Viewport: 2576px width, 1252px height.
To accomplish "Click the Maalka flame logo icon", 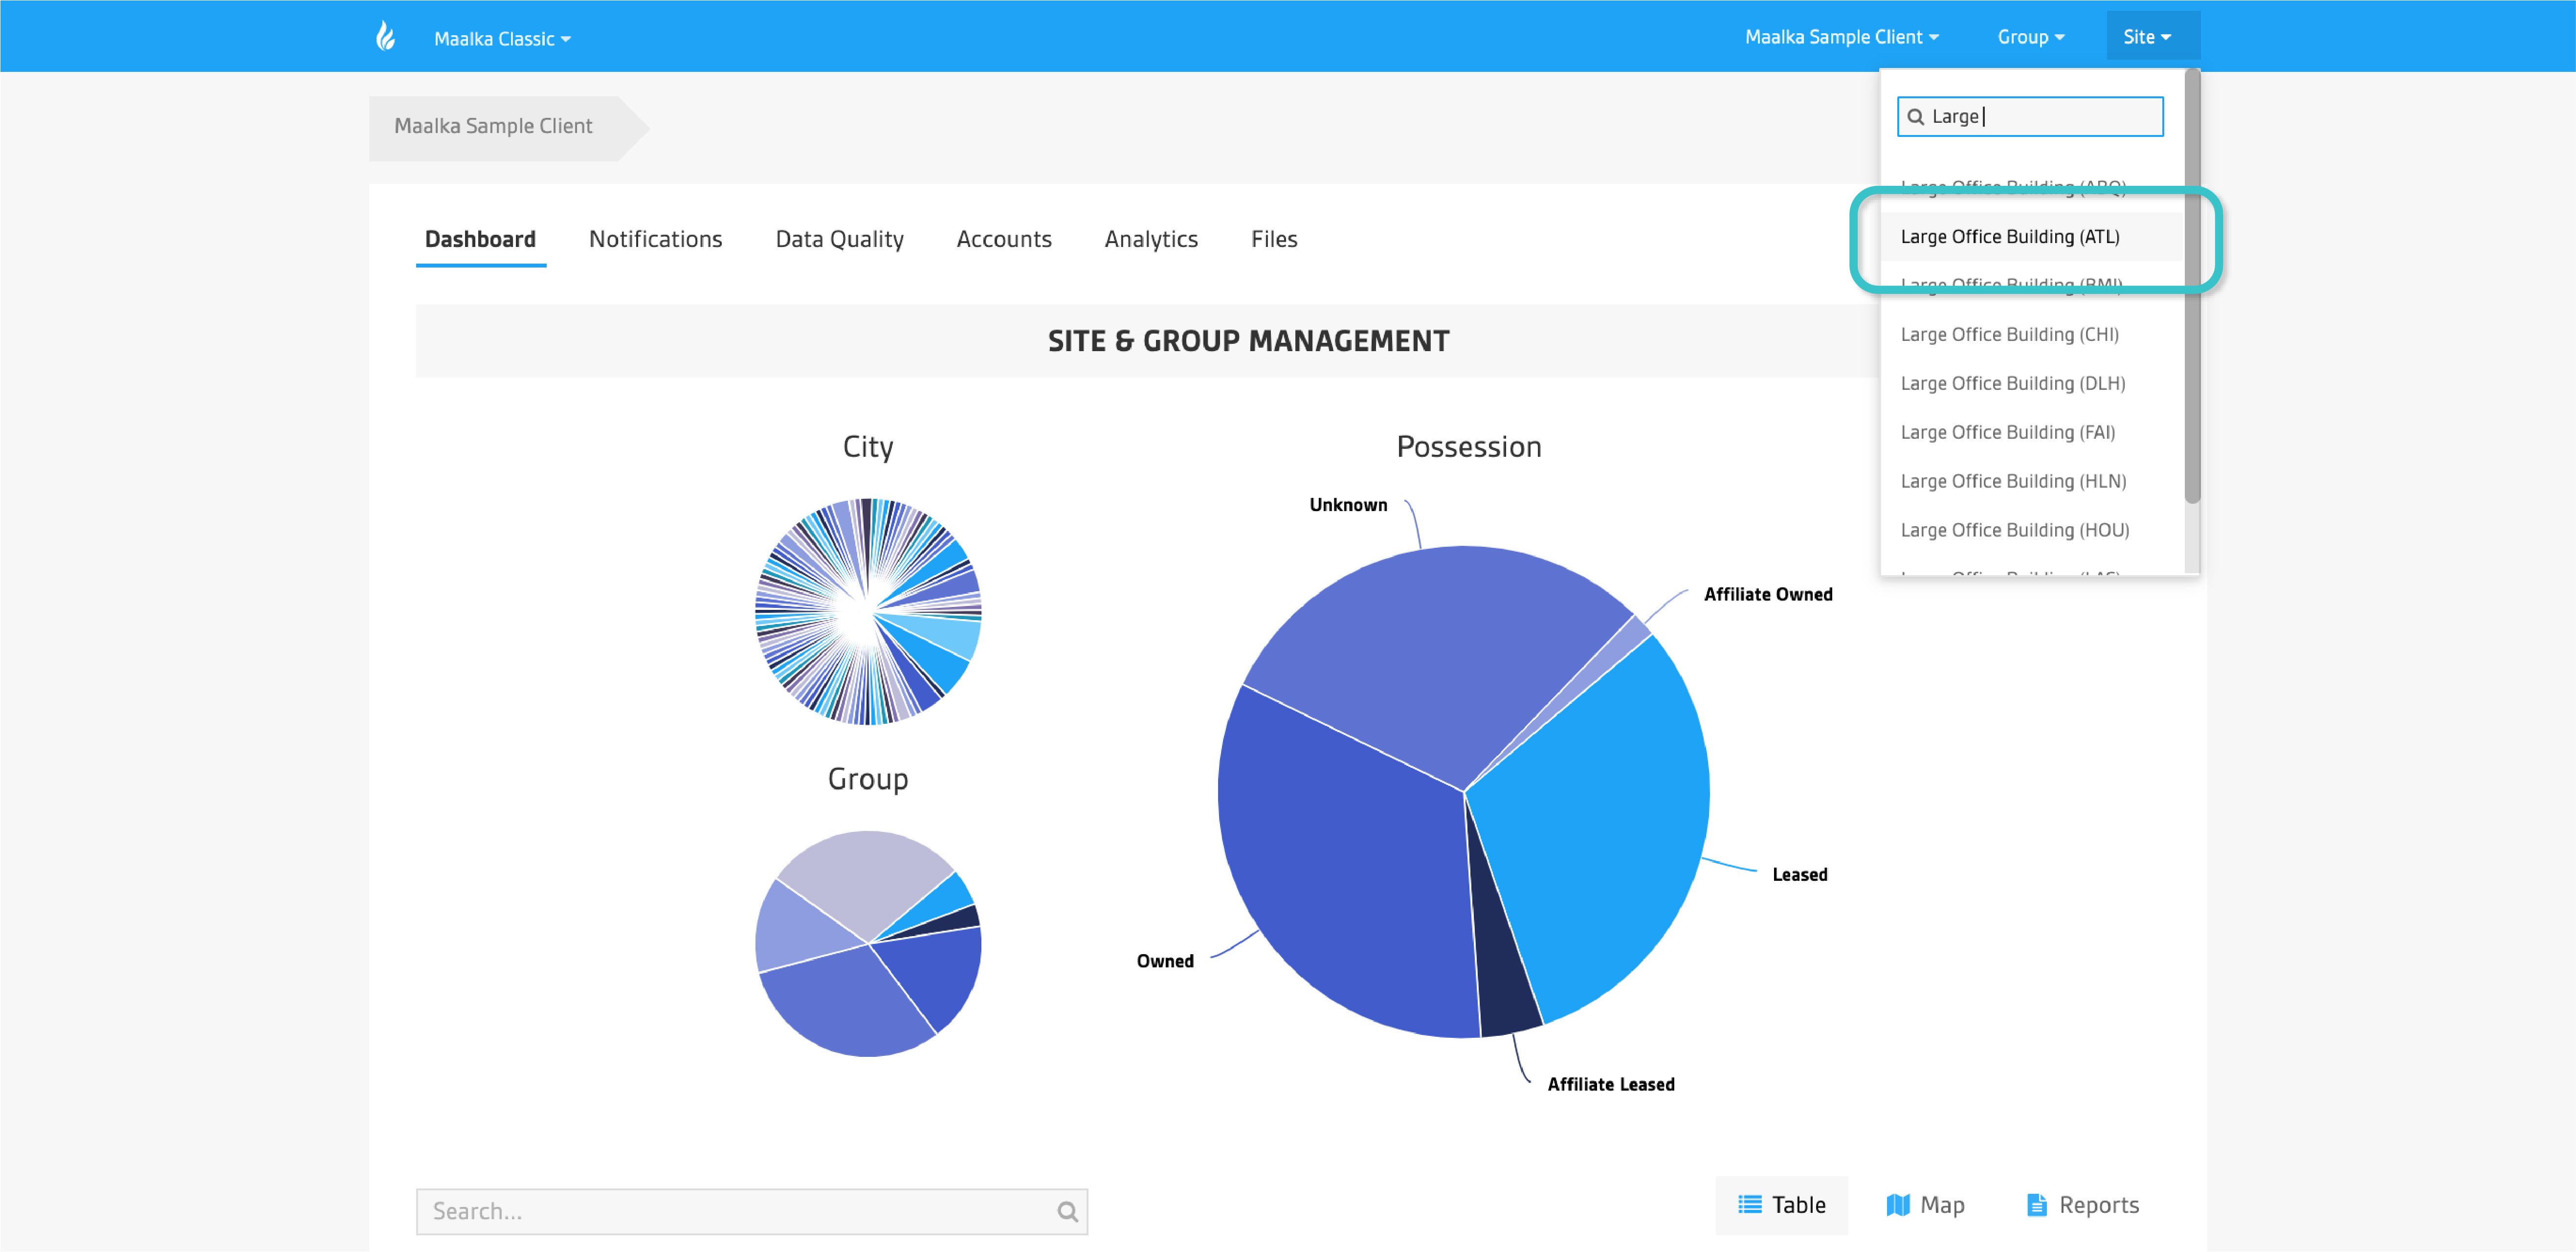I will tap(385, 37).
